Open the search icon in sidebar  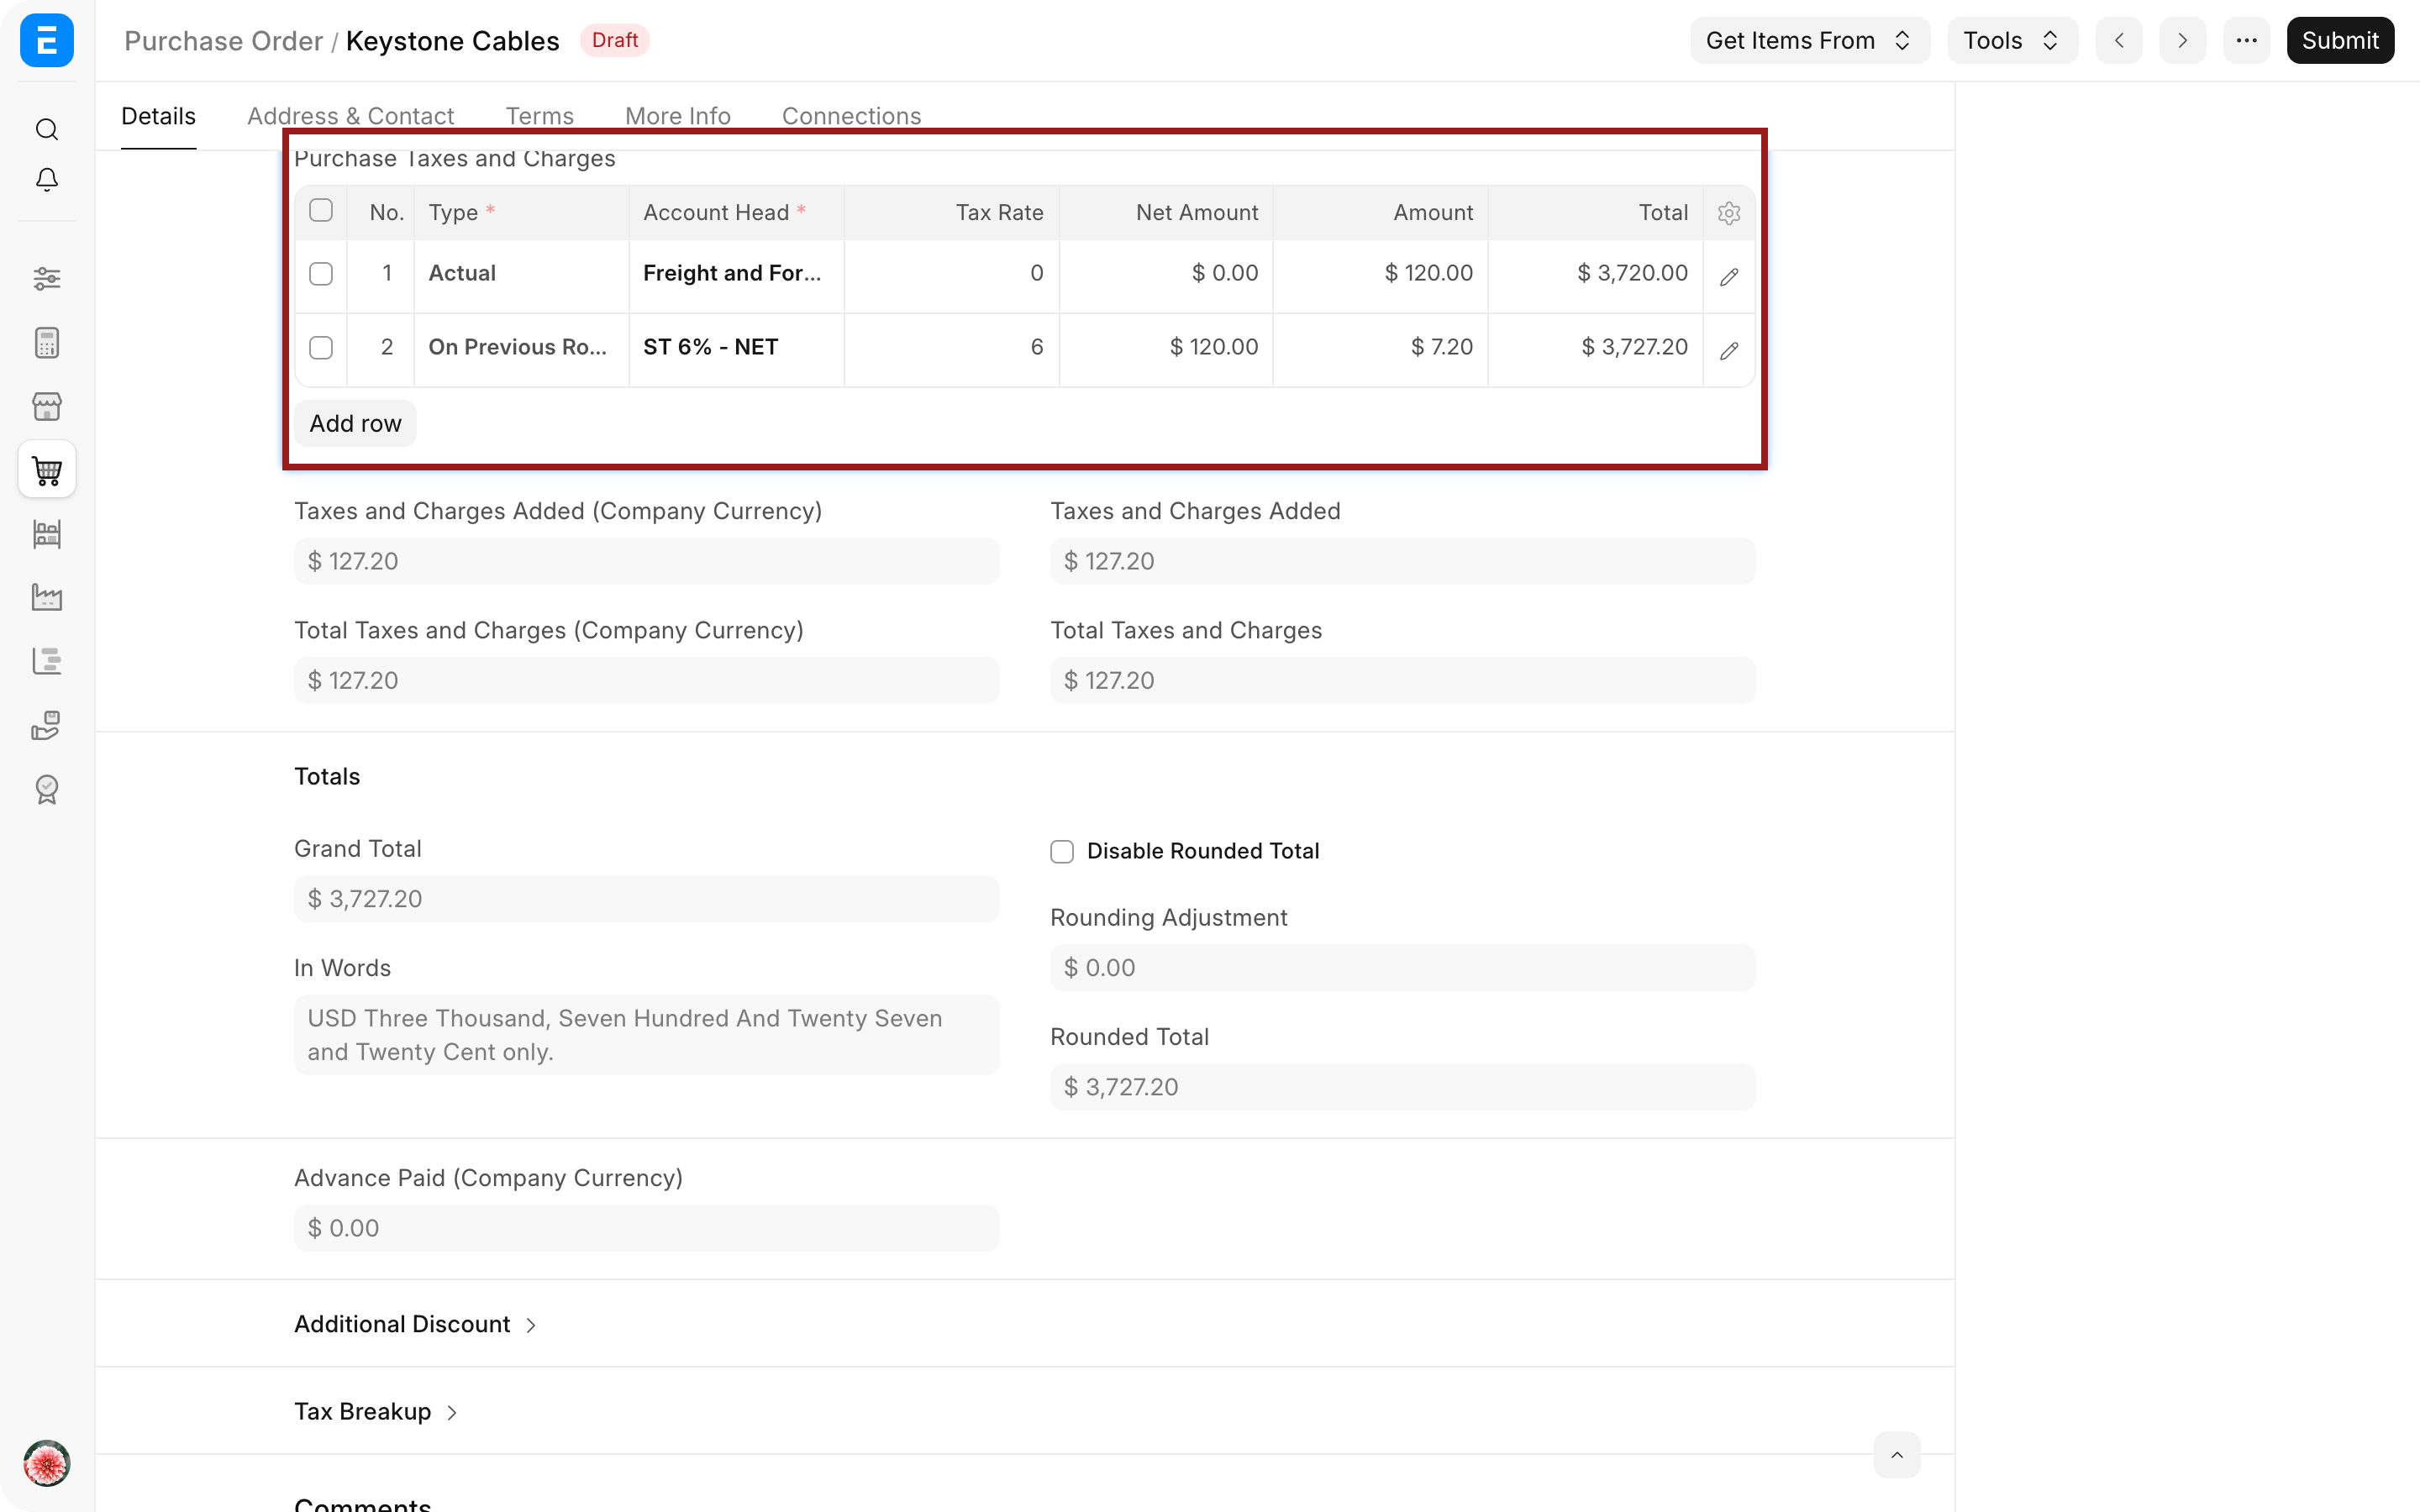(x=47, y=129)
